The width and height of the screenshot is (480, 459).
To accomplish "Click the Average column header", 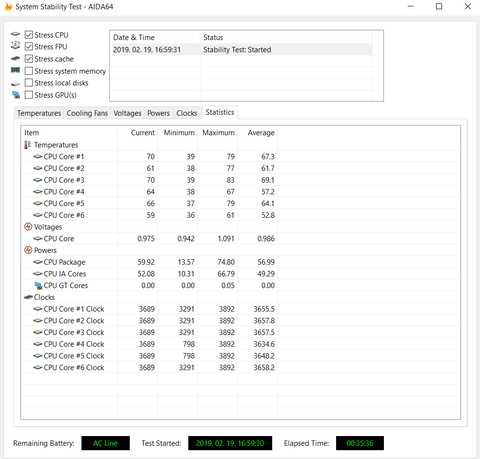I will 258,133.
